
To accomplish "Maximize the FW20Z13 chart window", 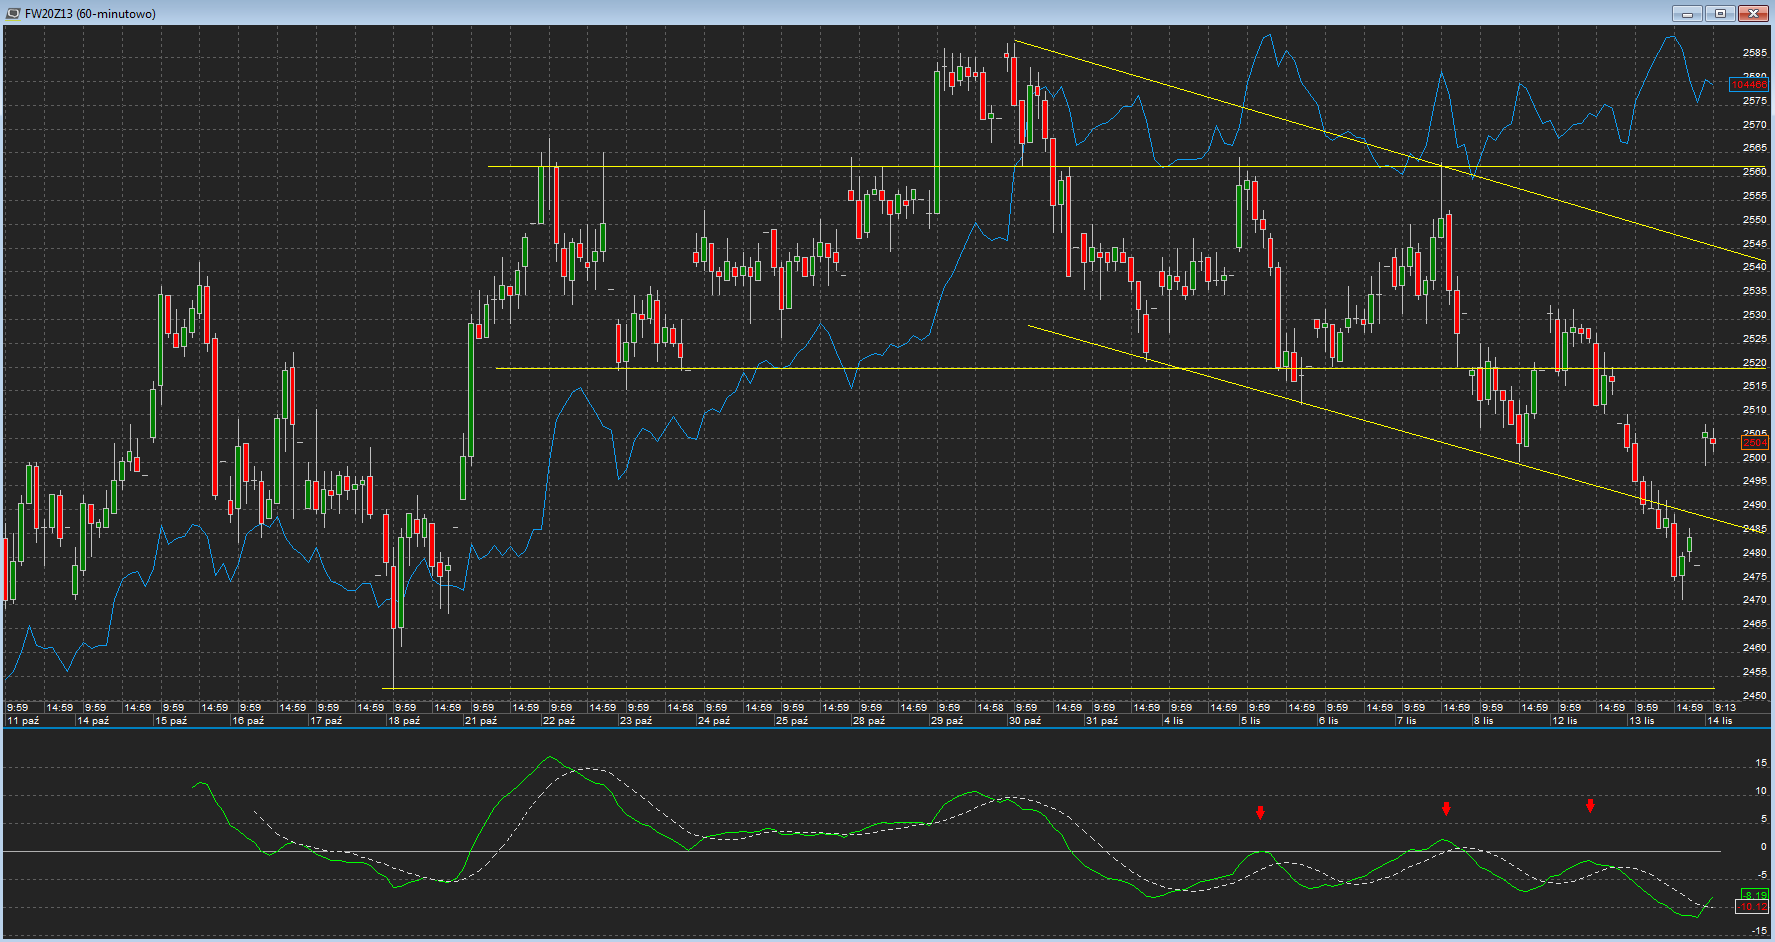I will [1720, 14].
